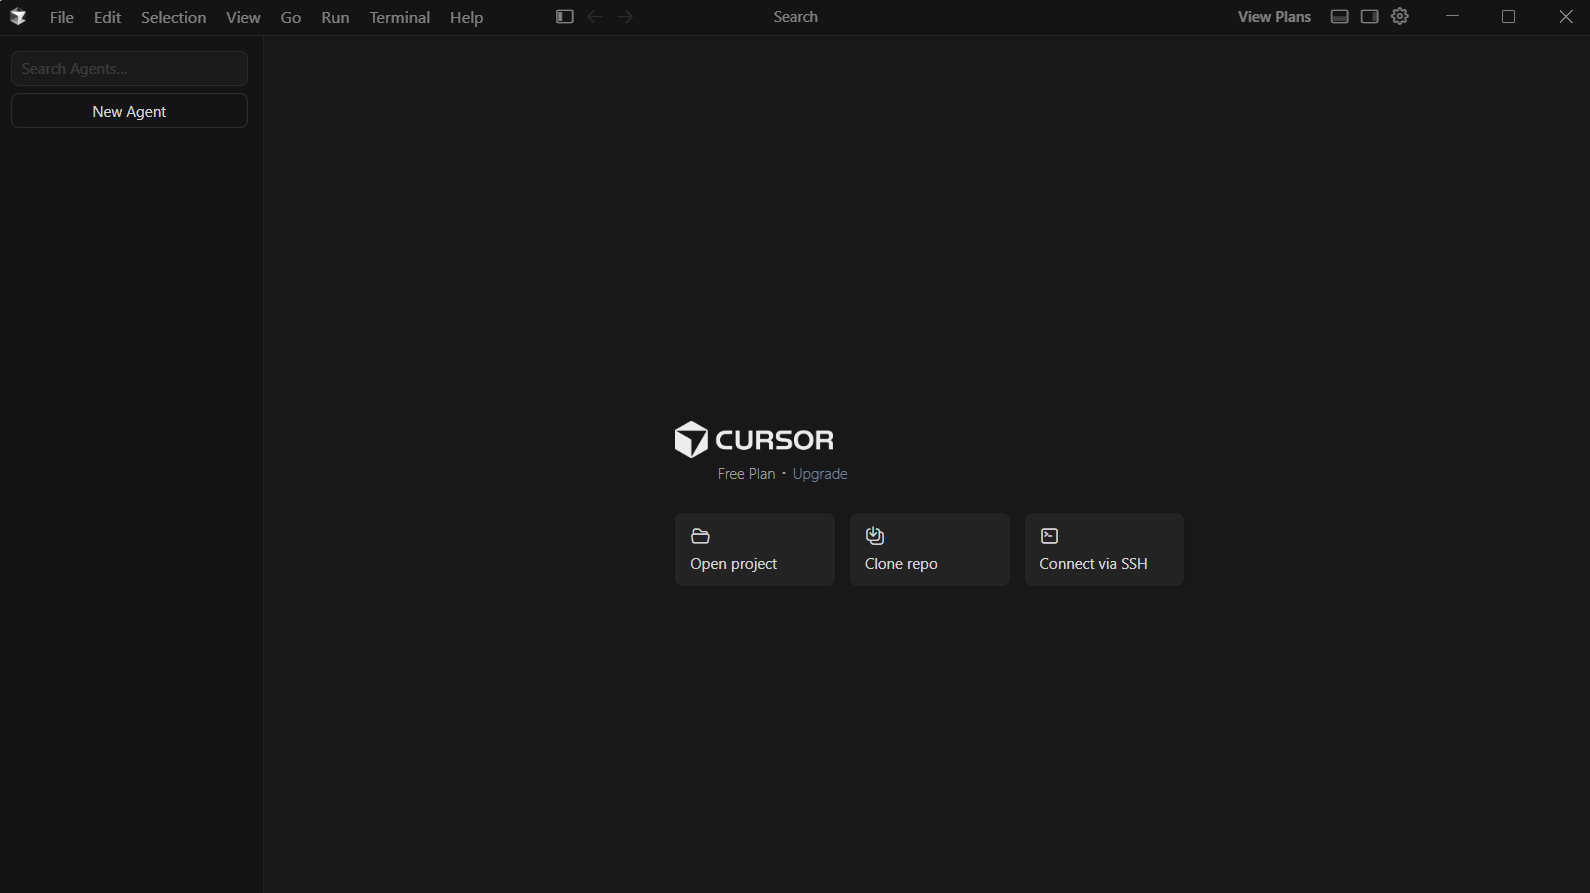Toggle the primary sidebar layout icon

[x=565, y=17]
